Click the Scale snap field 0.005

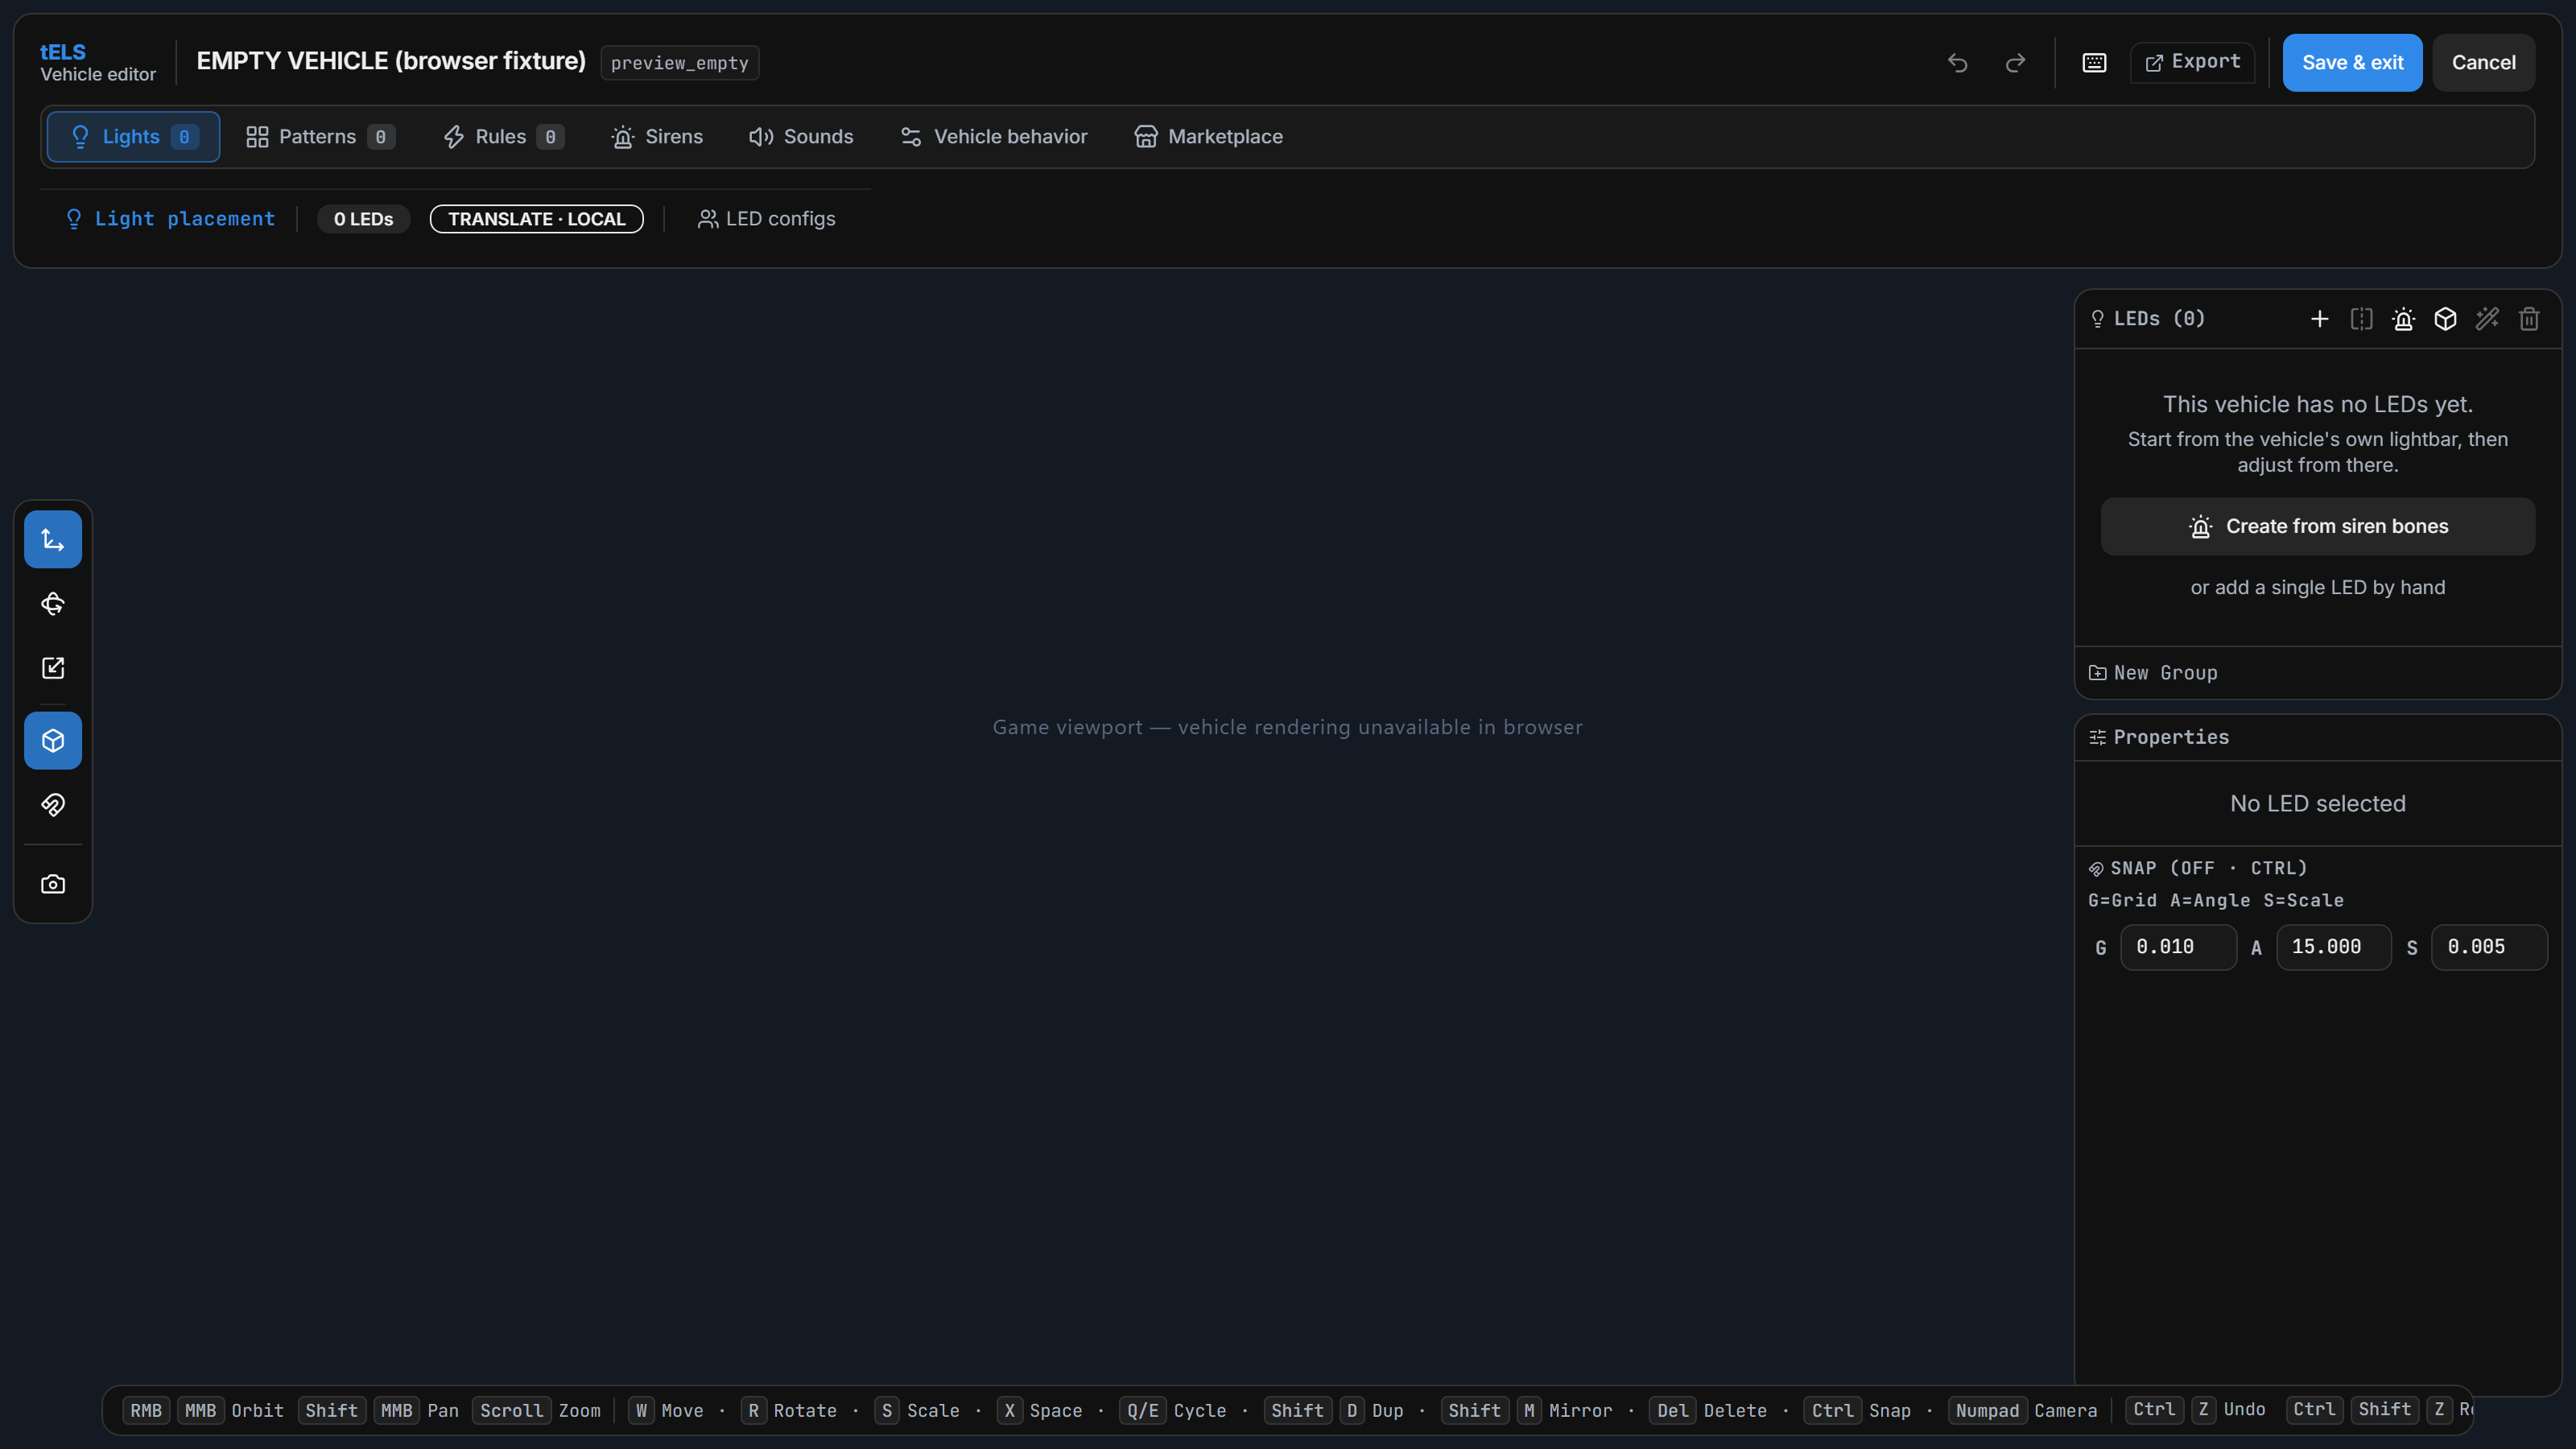[2489, 947]
